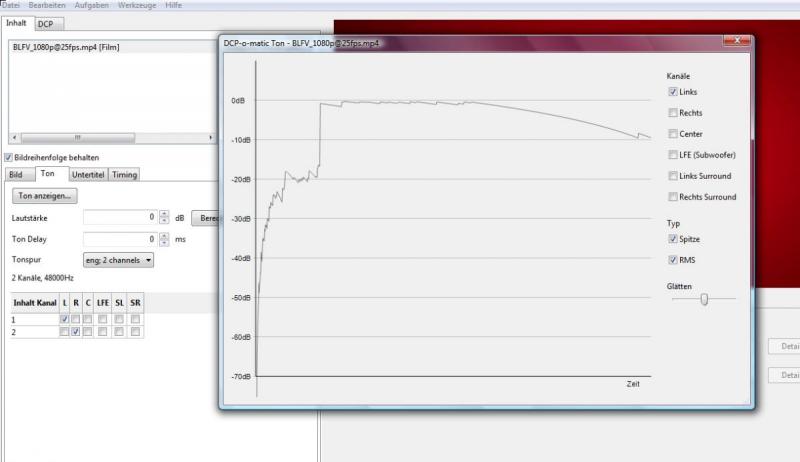Enable the Center channel checkbox
Screen dimensions: 800x462
click(x=673, y=134)
